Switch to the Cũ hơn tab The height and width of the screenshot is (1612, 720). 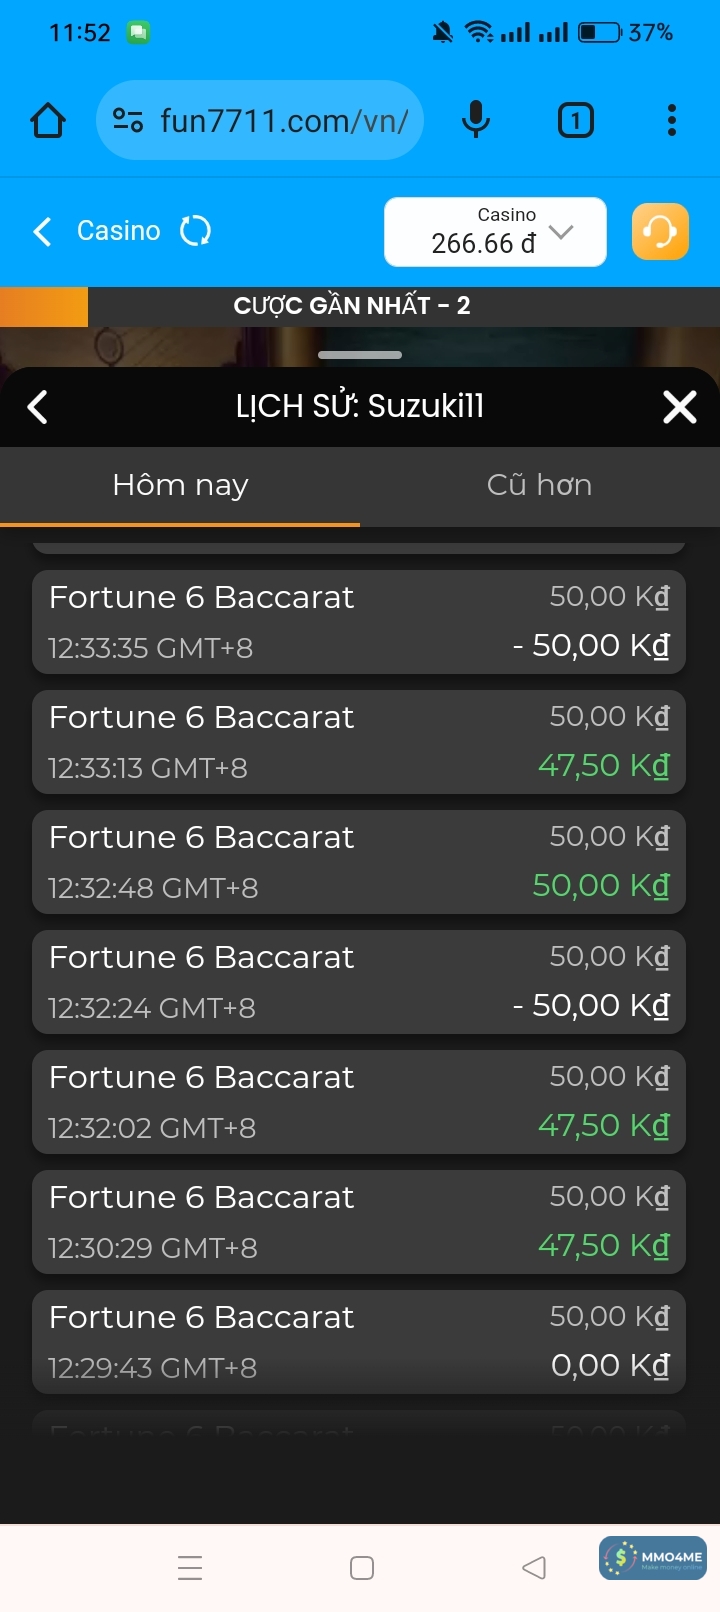coord(539,486)
